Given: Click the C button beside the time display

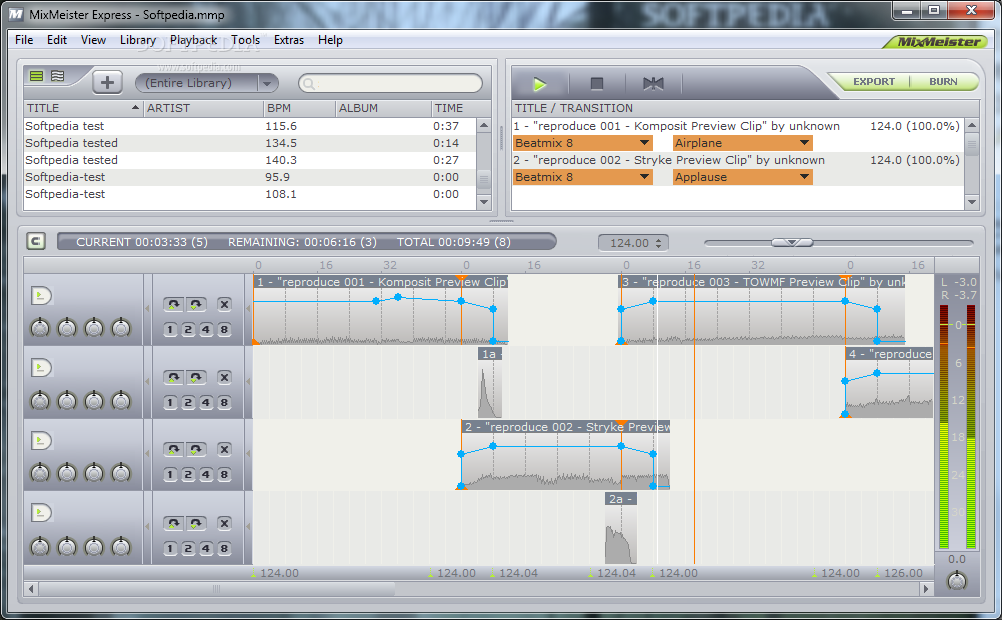Looking at the screenshot, I should [x=36, y=242].
